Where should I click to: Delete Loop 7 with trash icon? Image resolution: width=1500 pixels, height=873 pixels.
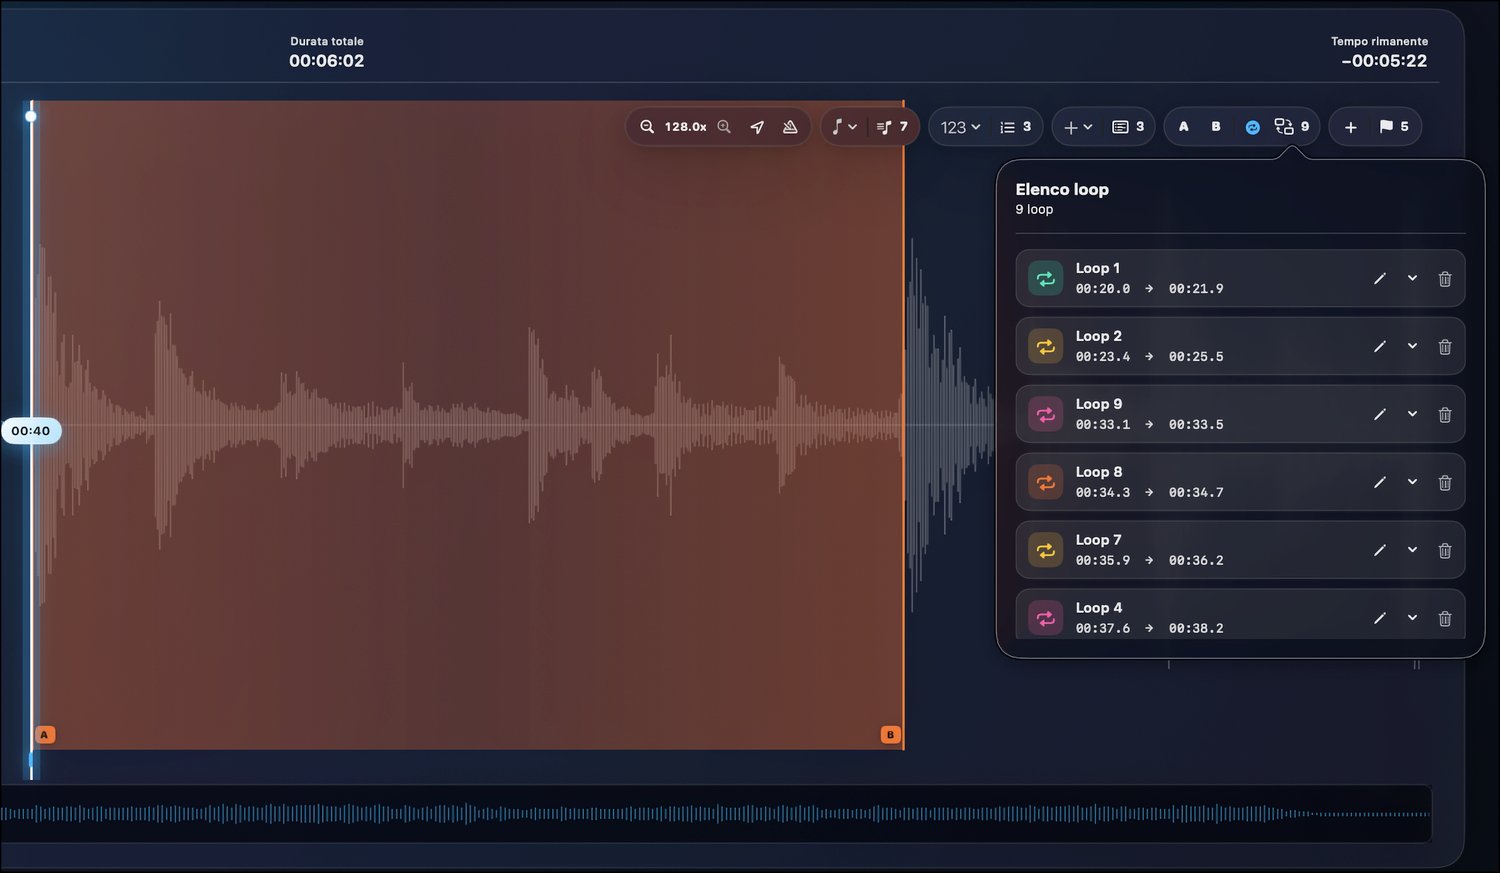(x=1445, y=551)
